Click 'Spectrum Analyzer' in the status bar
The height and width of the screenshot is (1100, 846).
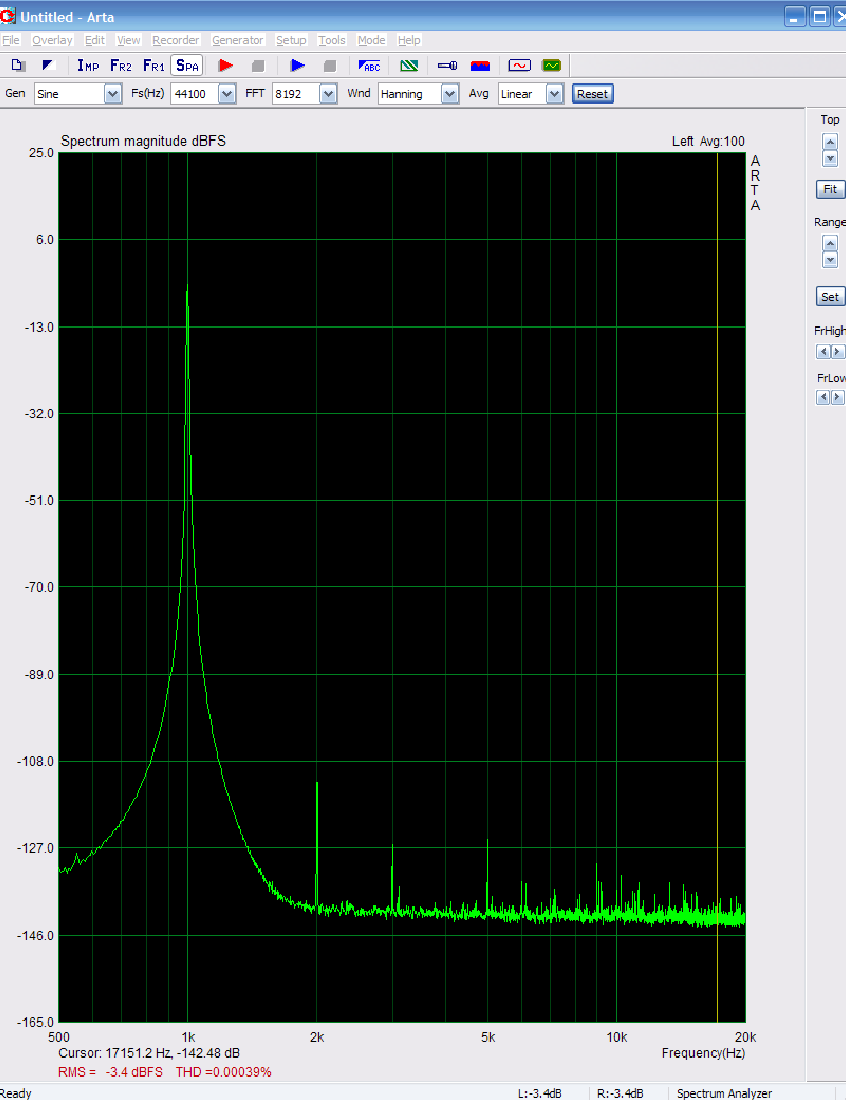point(724,1093)
